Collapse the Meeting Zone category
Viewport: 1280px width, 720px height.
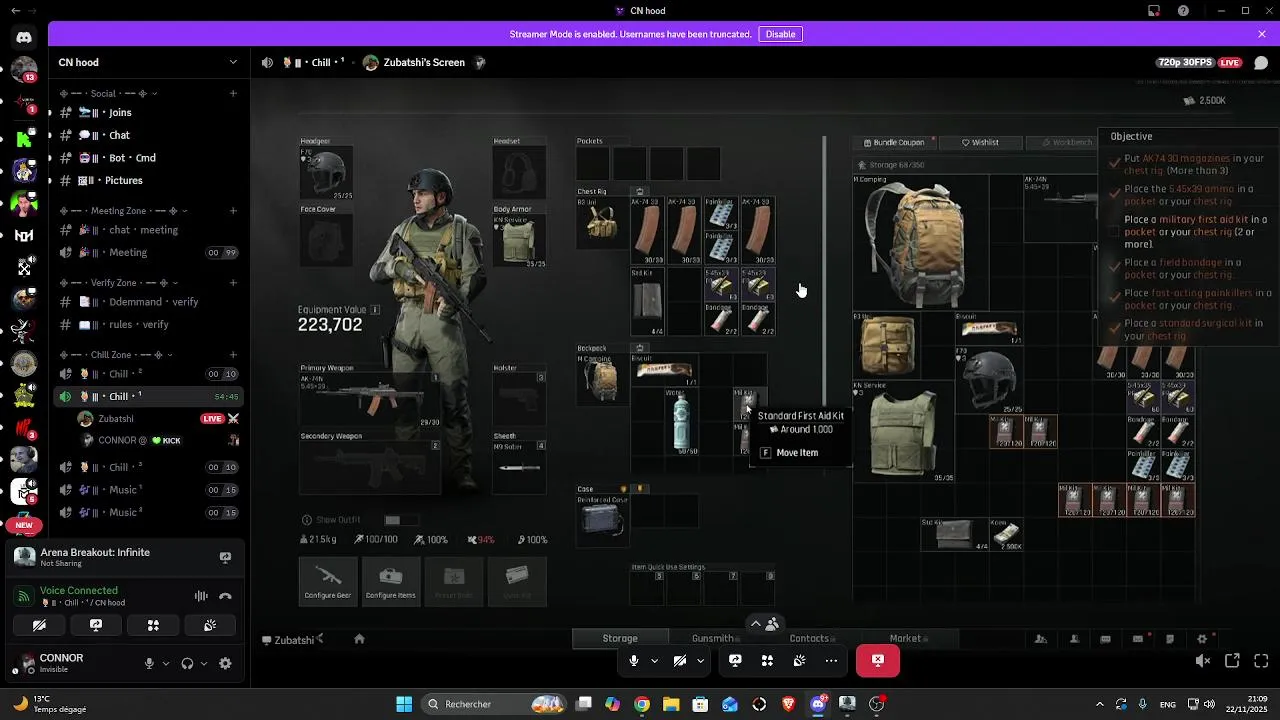[x=118, y=211]
